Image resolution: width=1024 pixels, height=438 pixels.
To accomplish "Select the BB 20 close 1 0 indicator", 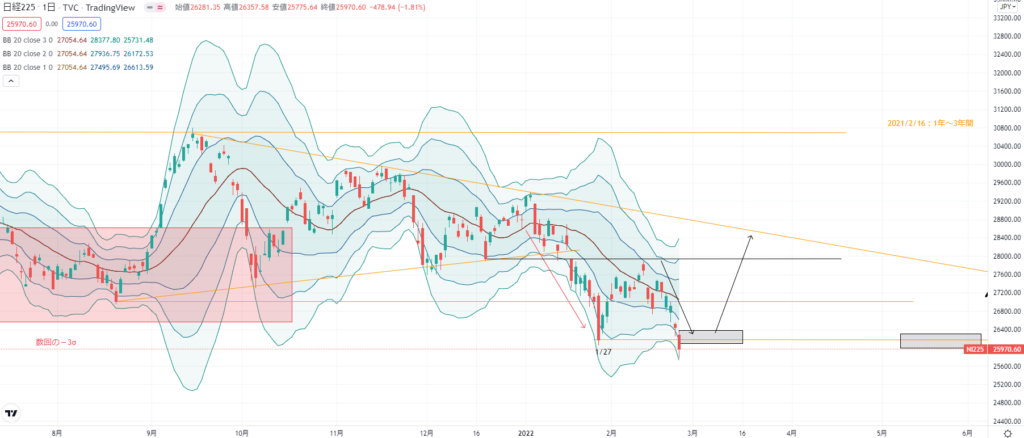I will [x=28, y=67].
